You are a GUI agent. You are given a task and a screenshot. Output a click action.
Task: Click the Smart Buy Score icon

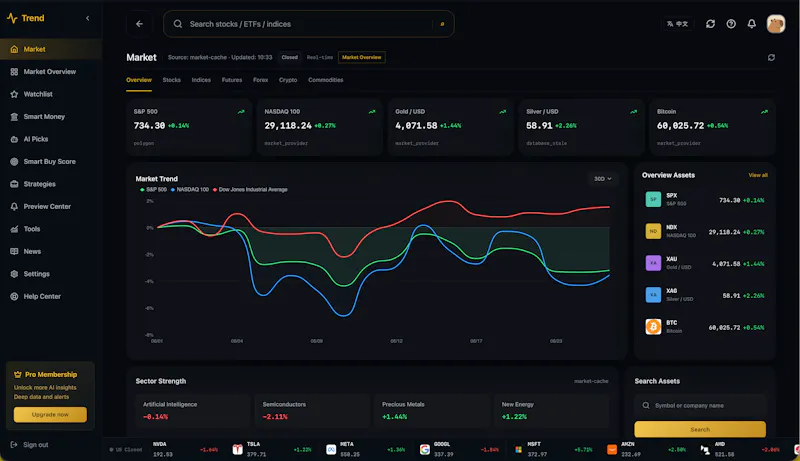14,162
